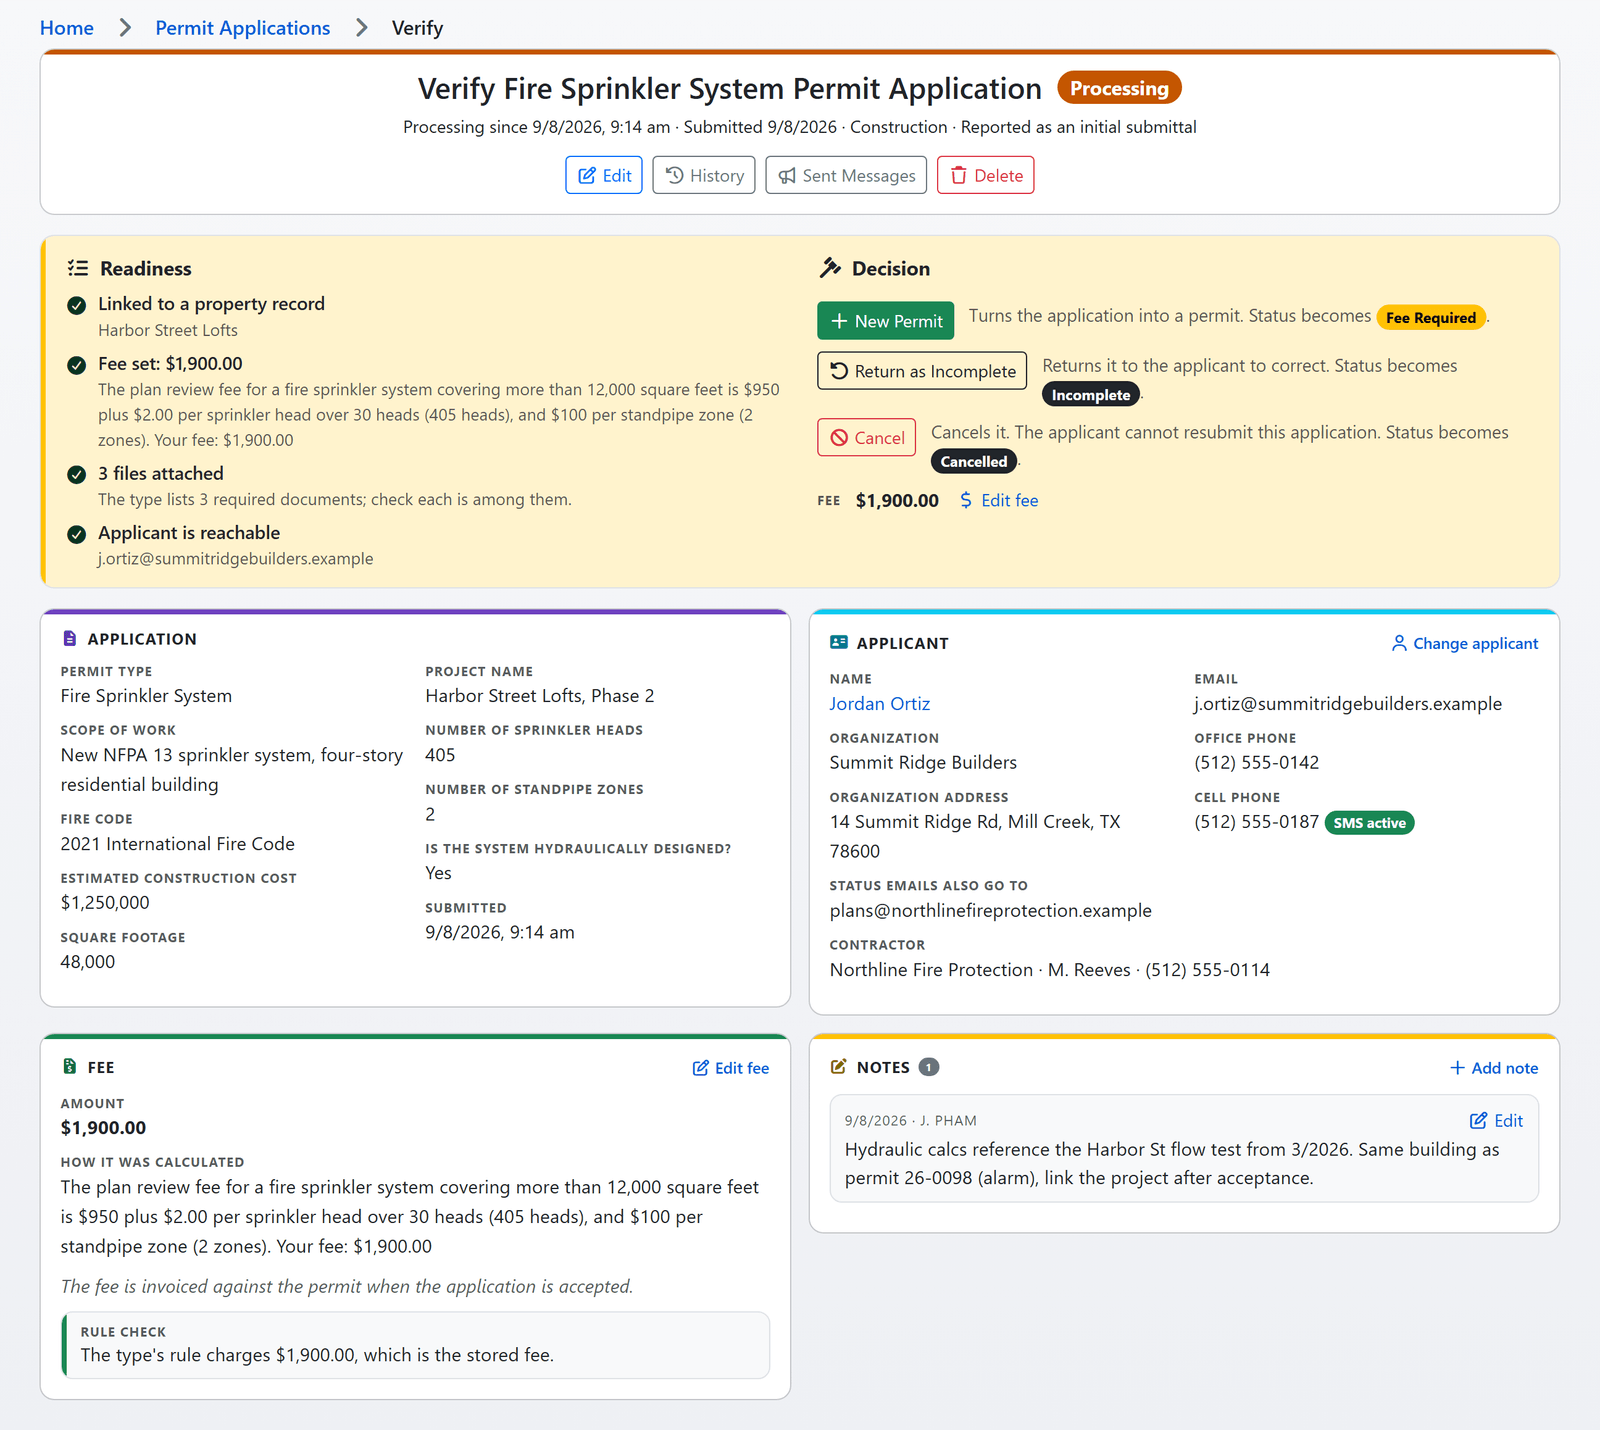This screenshot has width=1600, height=1430.
Task: Click the Cancelled status badge
Action: point(974,462)
